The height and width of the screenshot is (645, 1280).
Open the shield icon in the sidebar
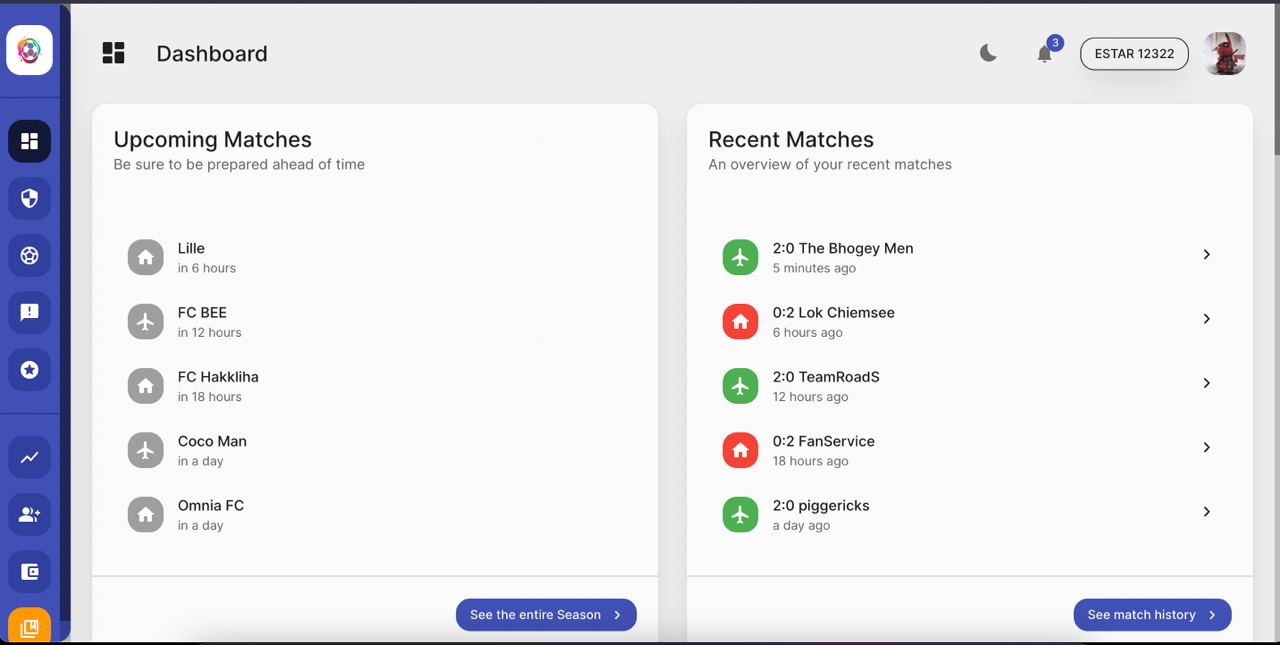29,198
